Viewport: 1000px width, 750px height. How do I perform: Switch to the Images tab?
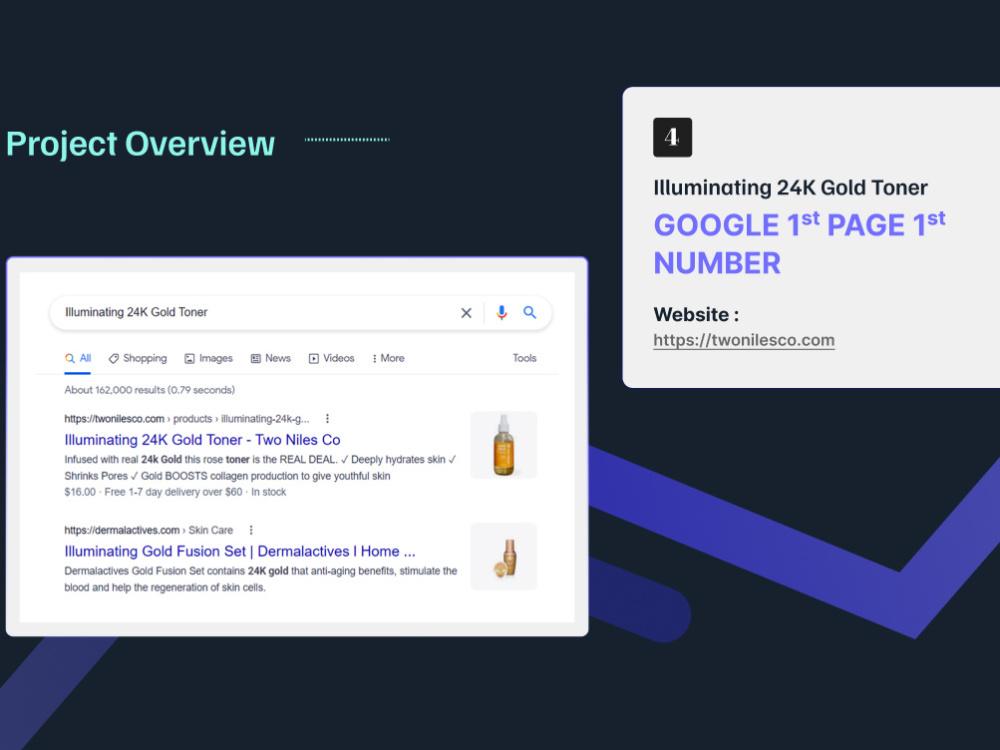pos(209,358)
